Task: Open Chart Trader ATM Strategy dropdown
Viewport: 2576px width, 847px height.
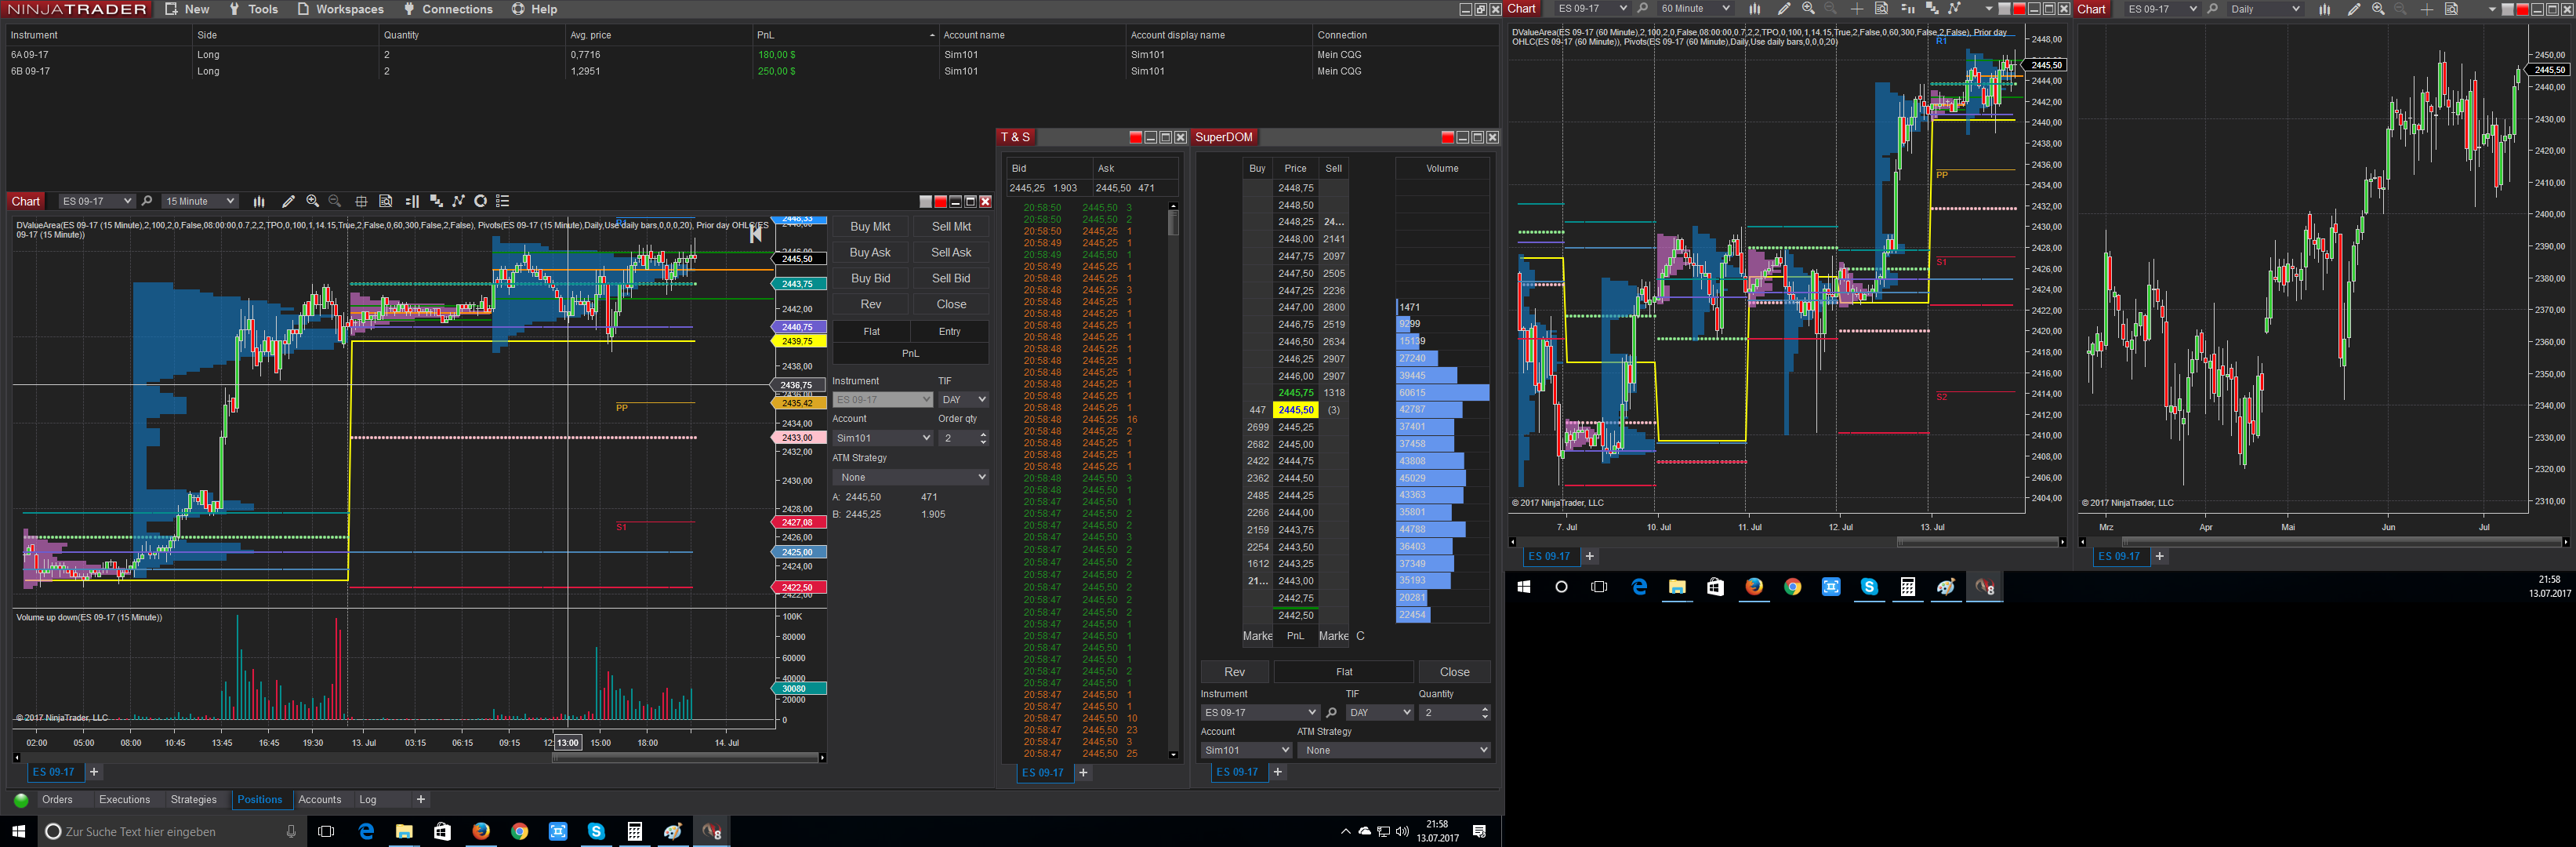Action: click(911, 477)
